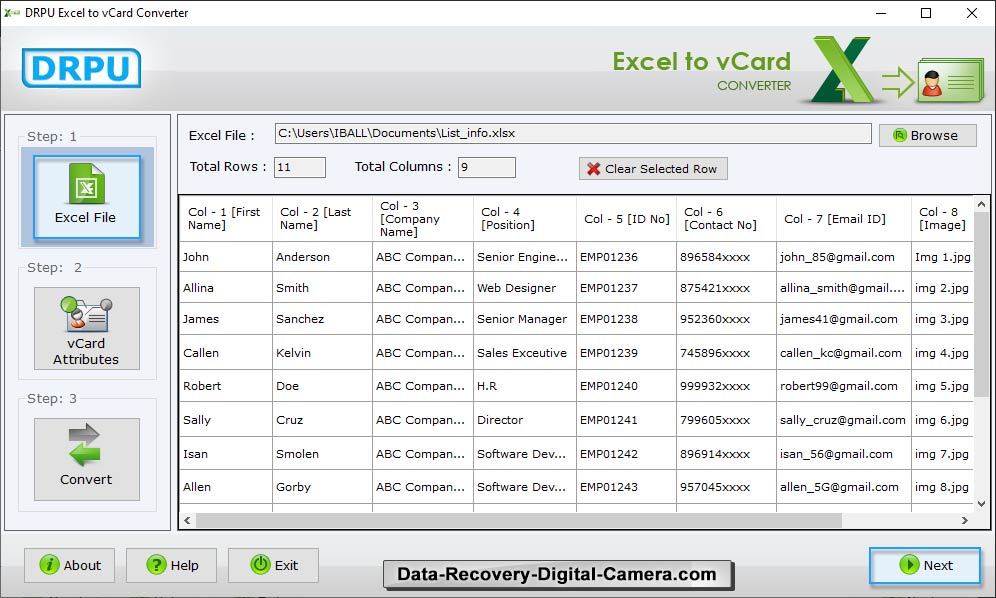Select Col - 4 Position header
This screenshot has height=598, width=996.
(x=525, y=219)
